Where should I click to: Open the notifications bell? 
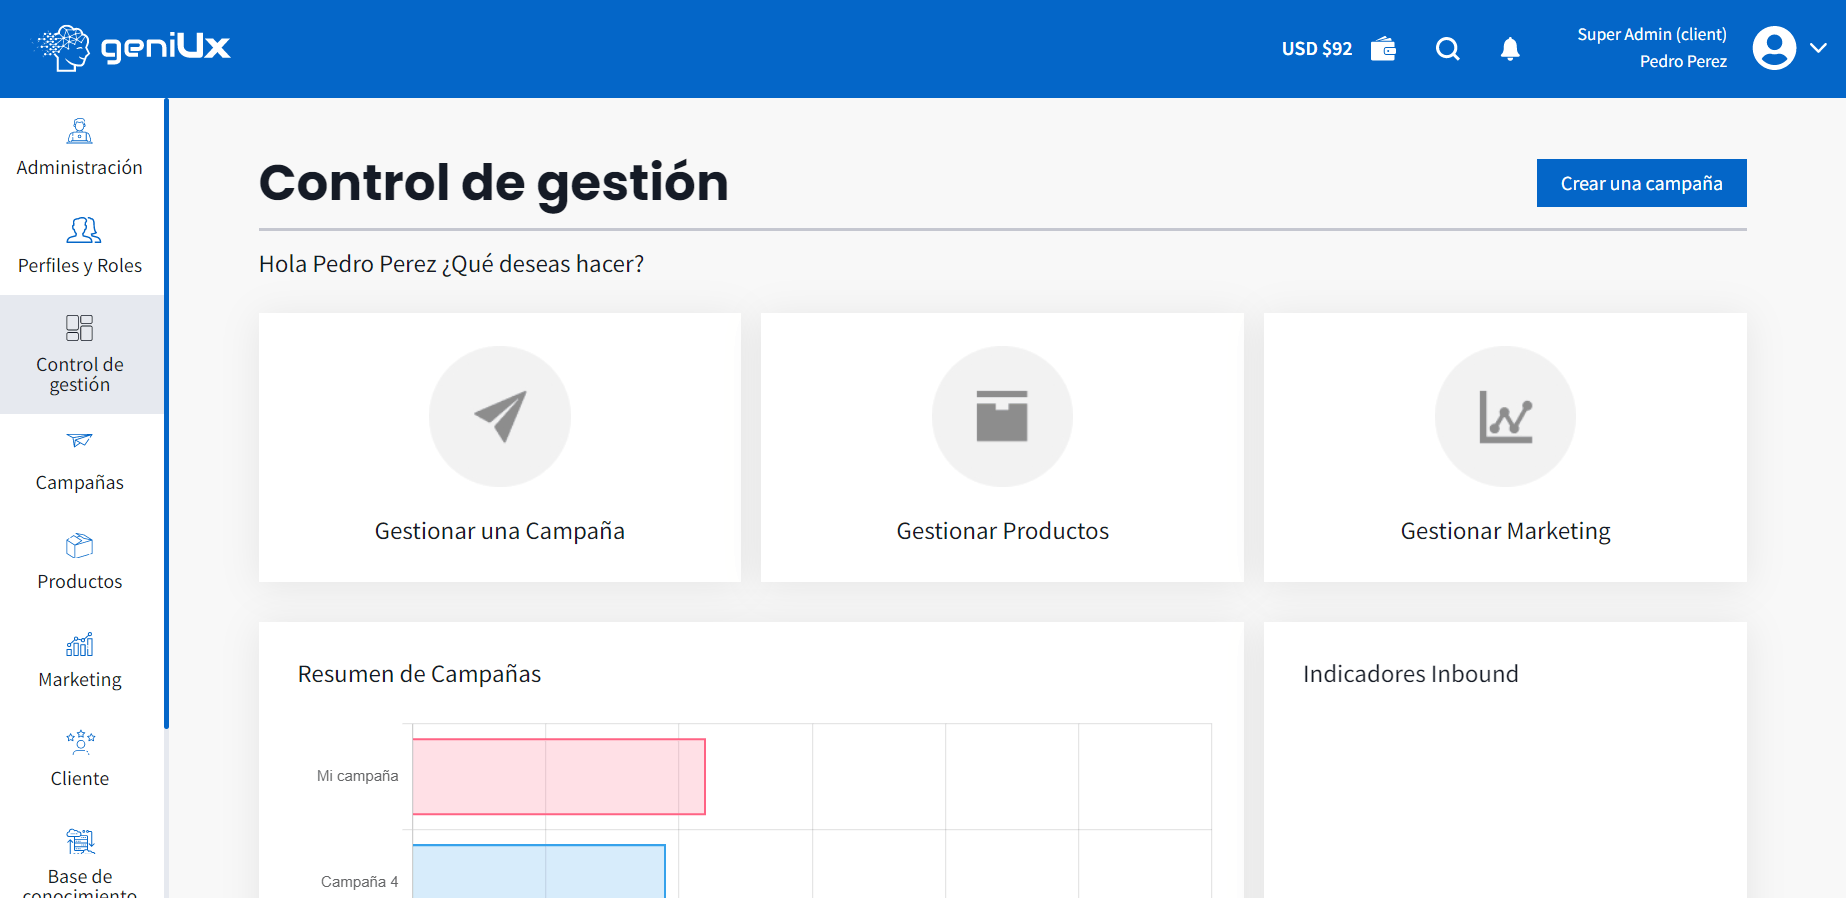point(1510,49)
